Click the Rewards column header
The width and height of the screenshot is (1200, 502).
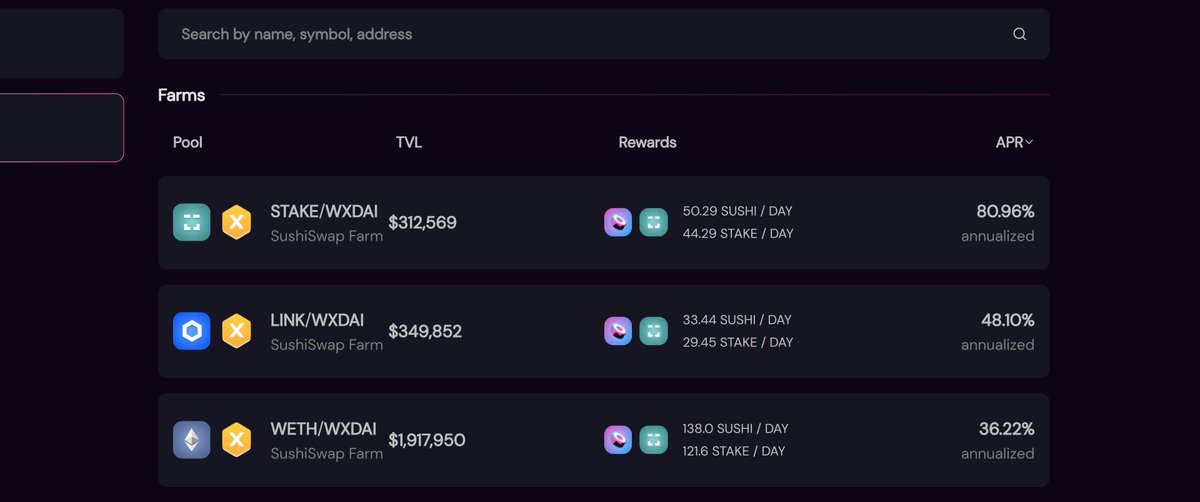(x=648, y=142)
